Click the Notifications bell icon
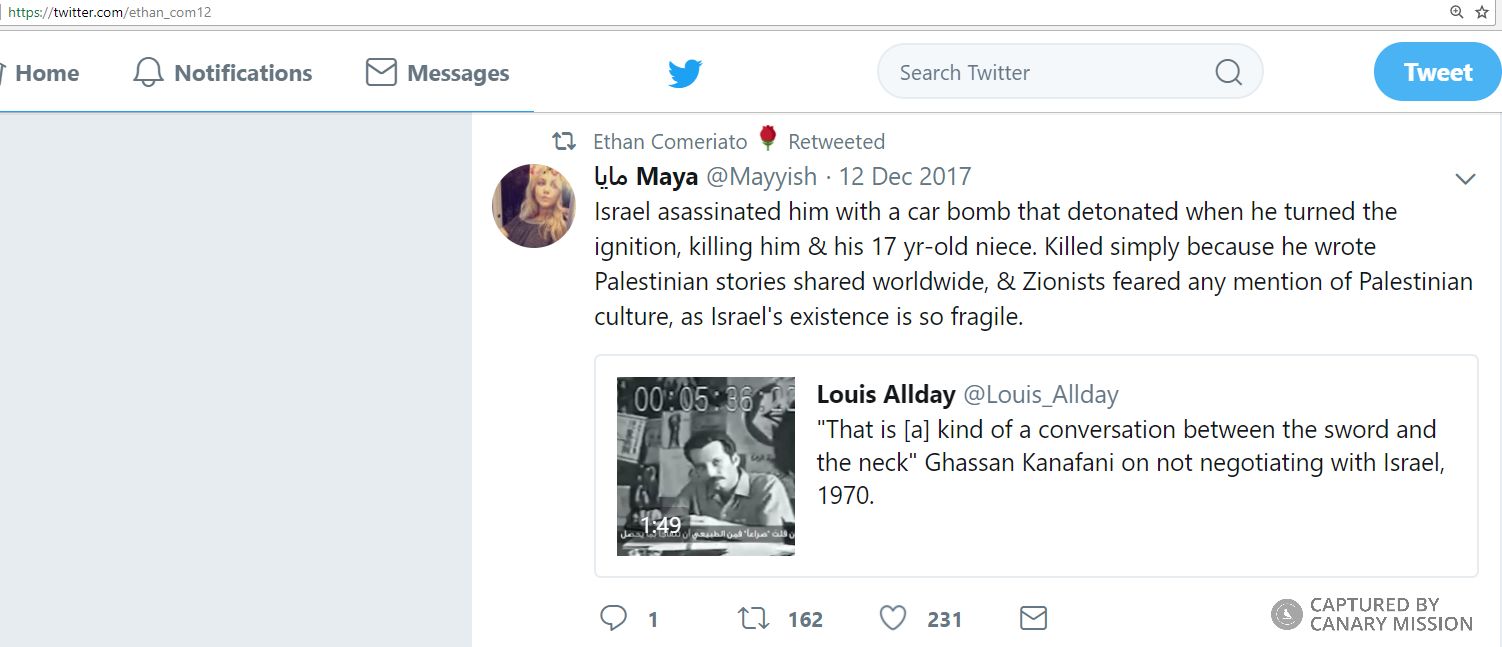This screenshot has width=1502, height=647. [148, 73]
